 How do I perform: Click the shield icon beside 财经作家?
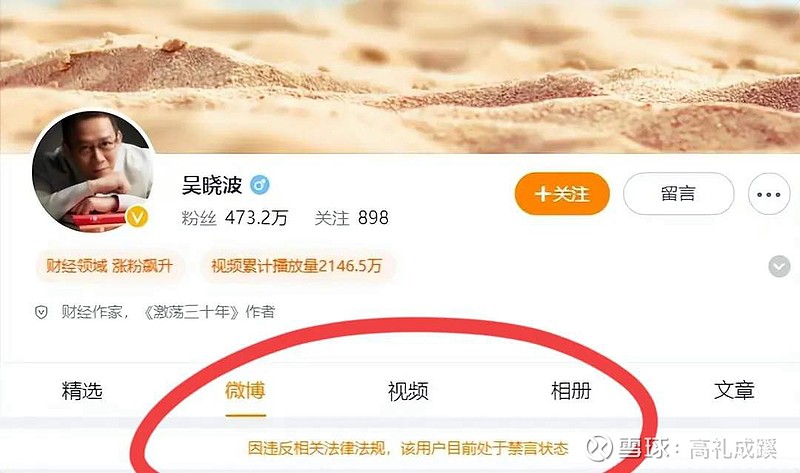tap(41, 312)
